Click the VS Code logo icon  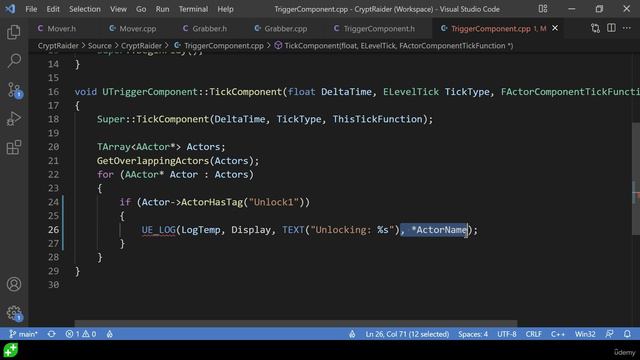click(x=10, y=9)
